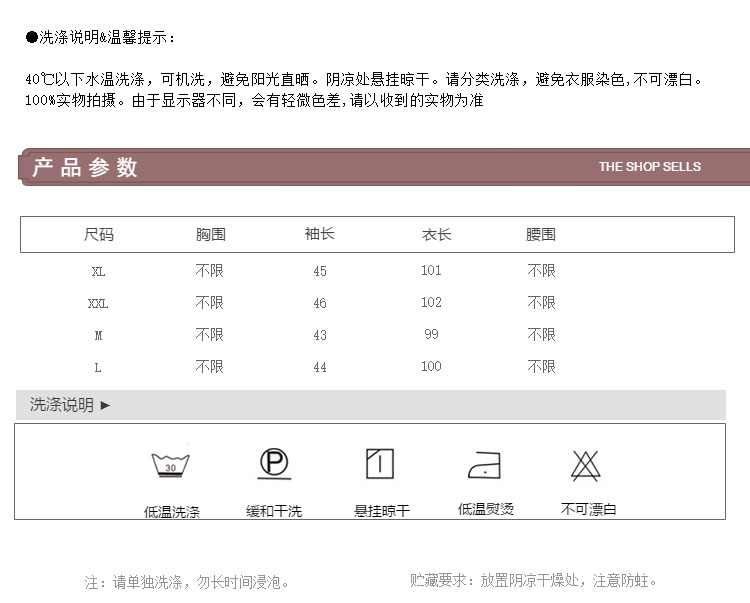This screenshot has height=603, width=750.
Task: Click the 尺码 column header
Action: point(99,234)
